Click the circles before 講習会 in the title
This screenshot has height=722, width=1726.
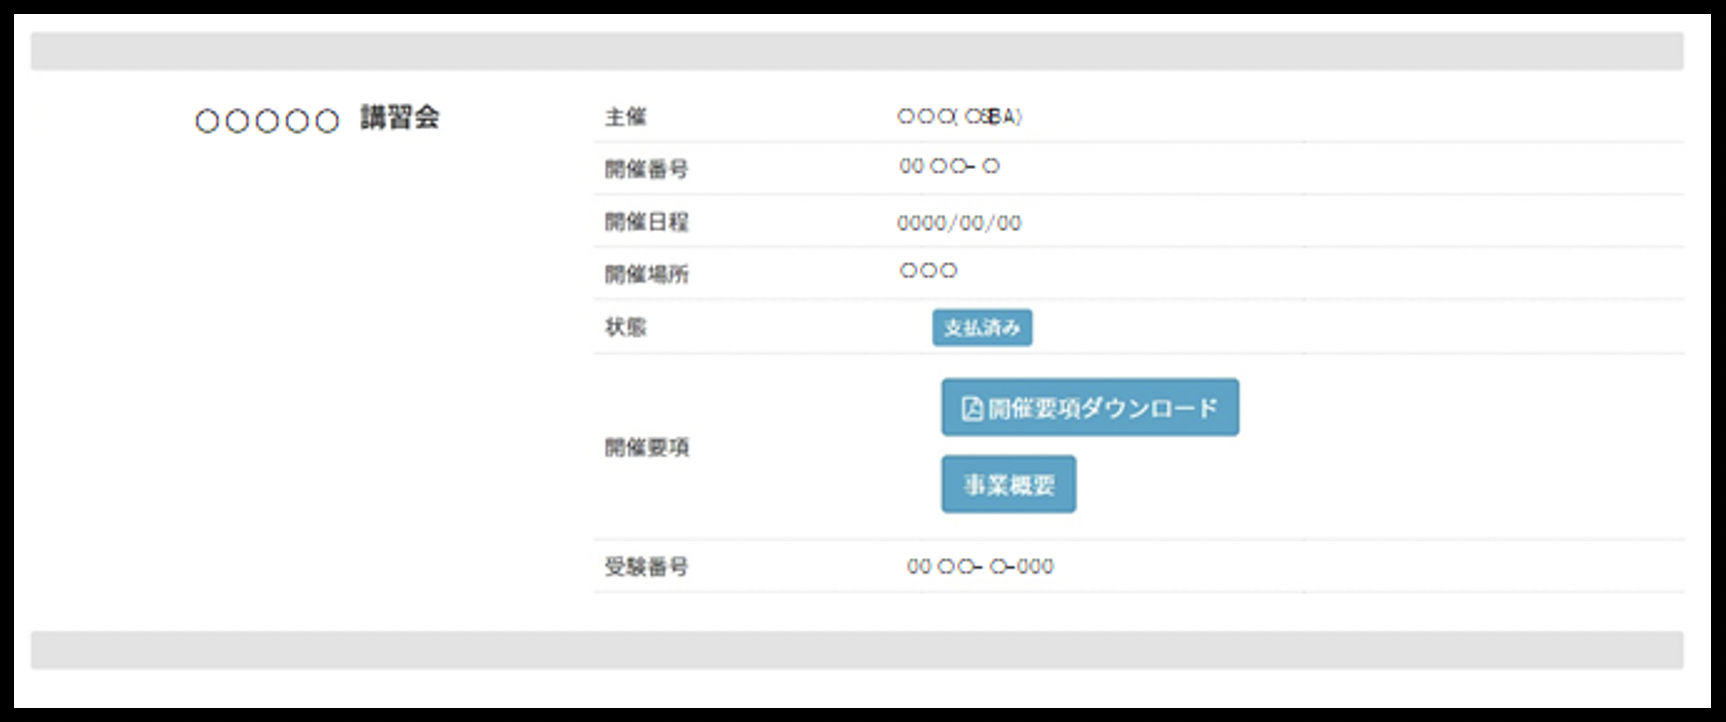pyautogui.click(x=267, y=121)
